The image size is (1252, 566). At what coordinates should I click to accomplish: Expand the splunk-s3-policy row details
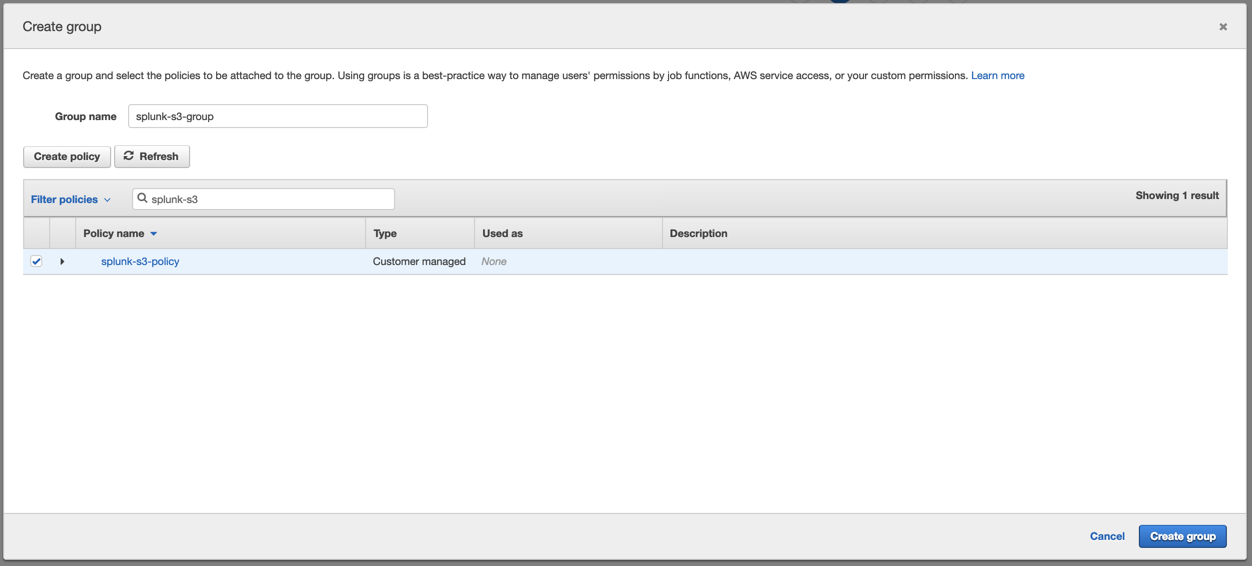click(x=62, y=262)
